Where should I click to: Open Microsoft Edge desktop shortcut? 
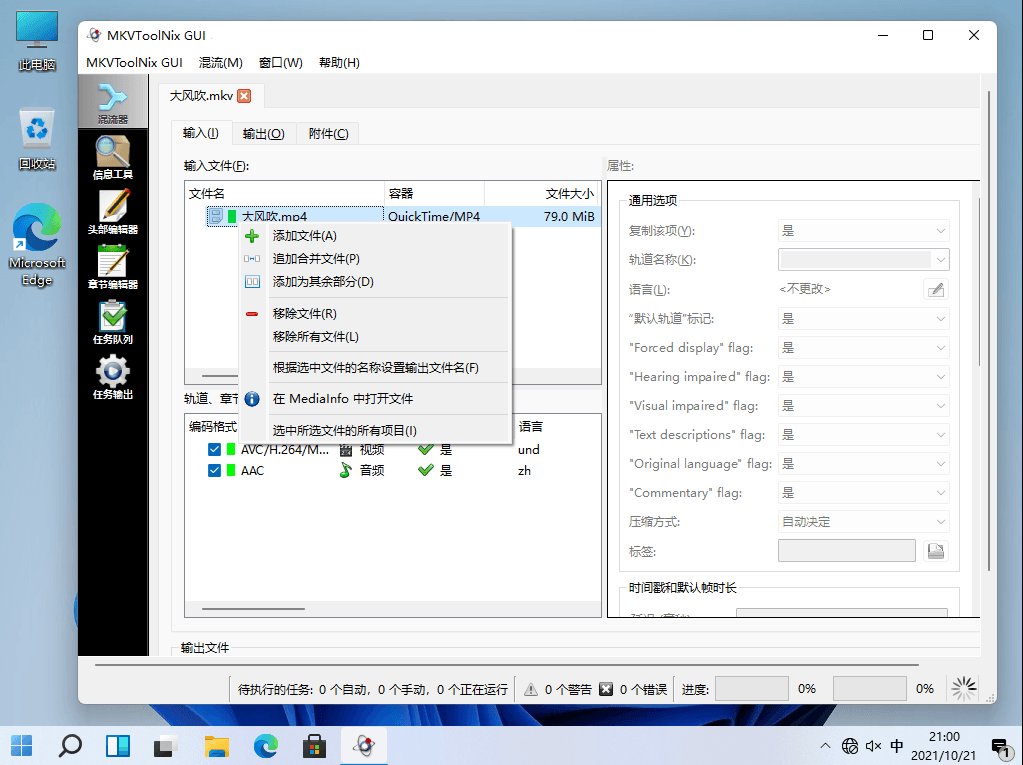(x=37, y=245)
